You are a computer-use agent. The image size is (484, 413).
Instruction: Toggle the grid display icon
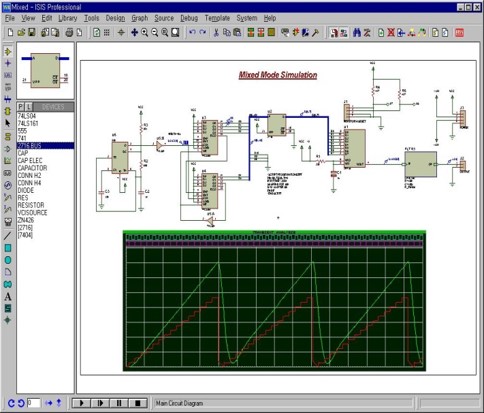click(x=107, y=32)
